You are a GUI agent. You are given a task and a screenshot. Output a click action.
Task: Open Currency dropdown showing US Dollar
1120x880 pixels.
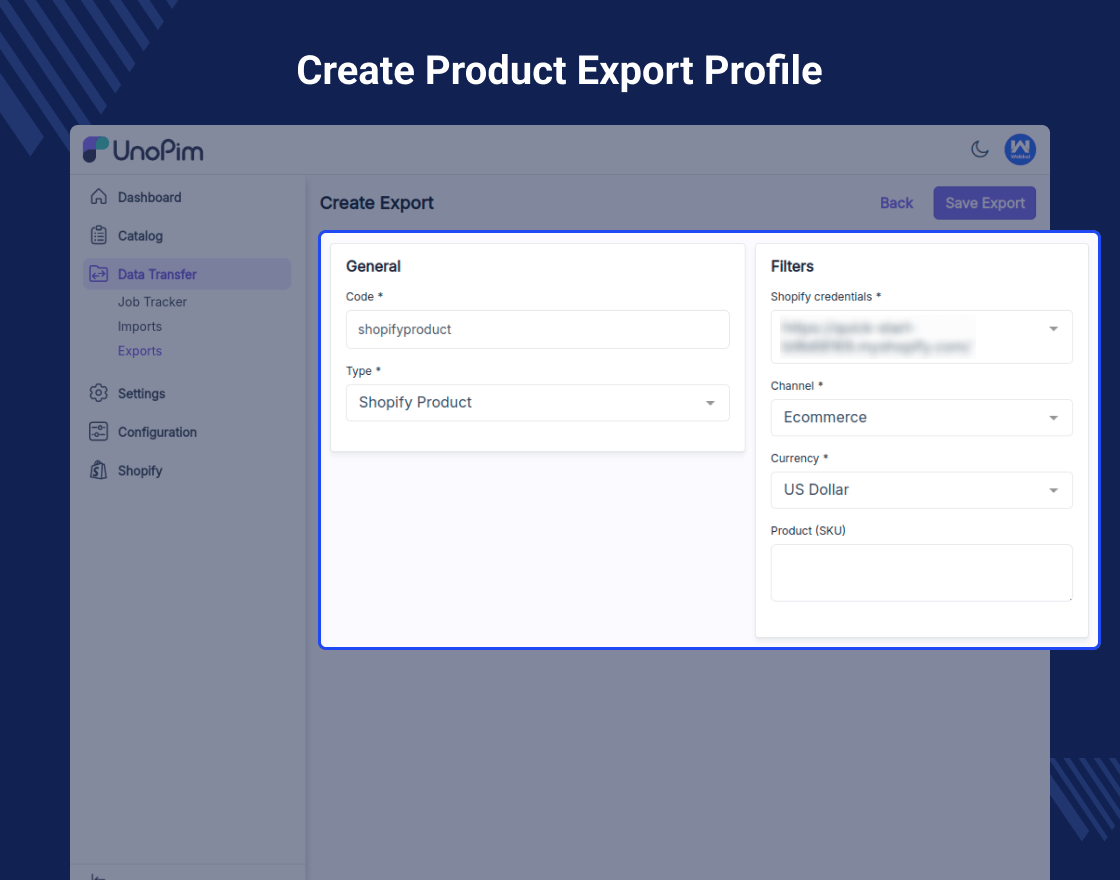(921, 490)
